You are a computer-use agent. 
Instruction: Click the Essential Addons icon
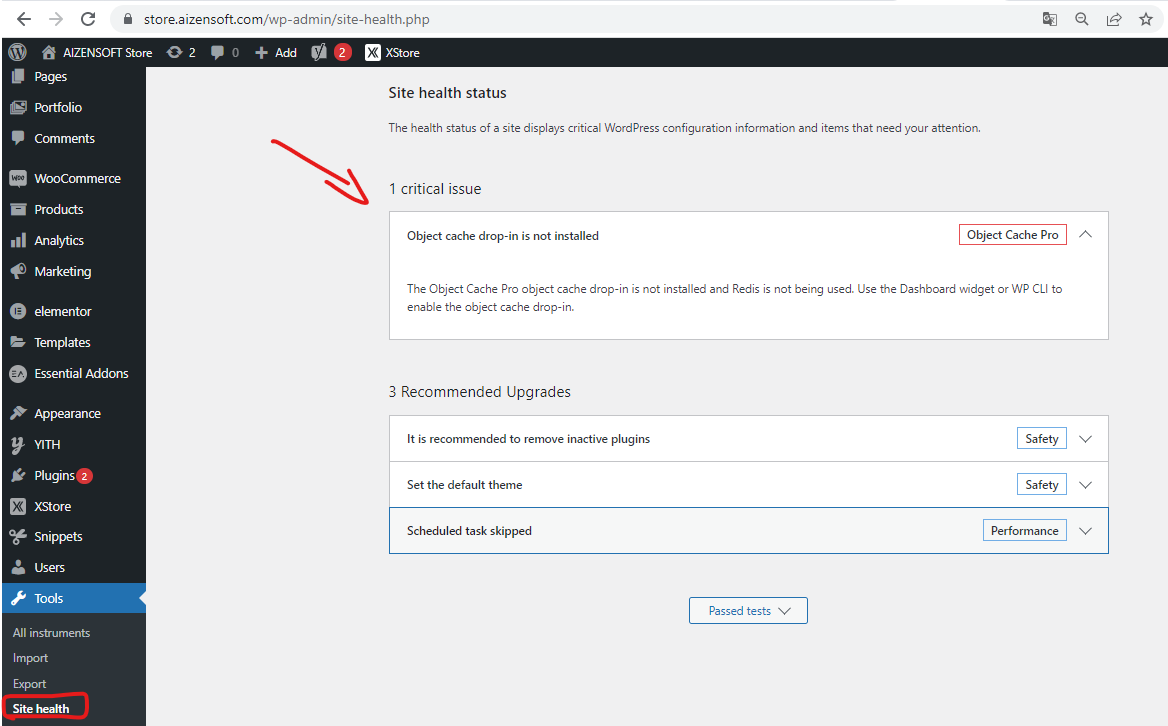(x=19, y=374)
